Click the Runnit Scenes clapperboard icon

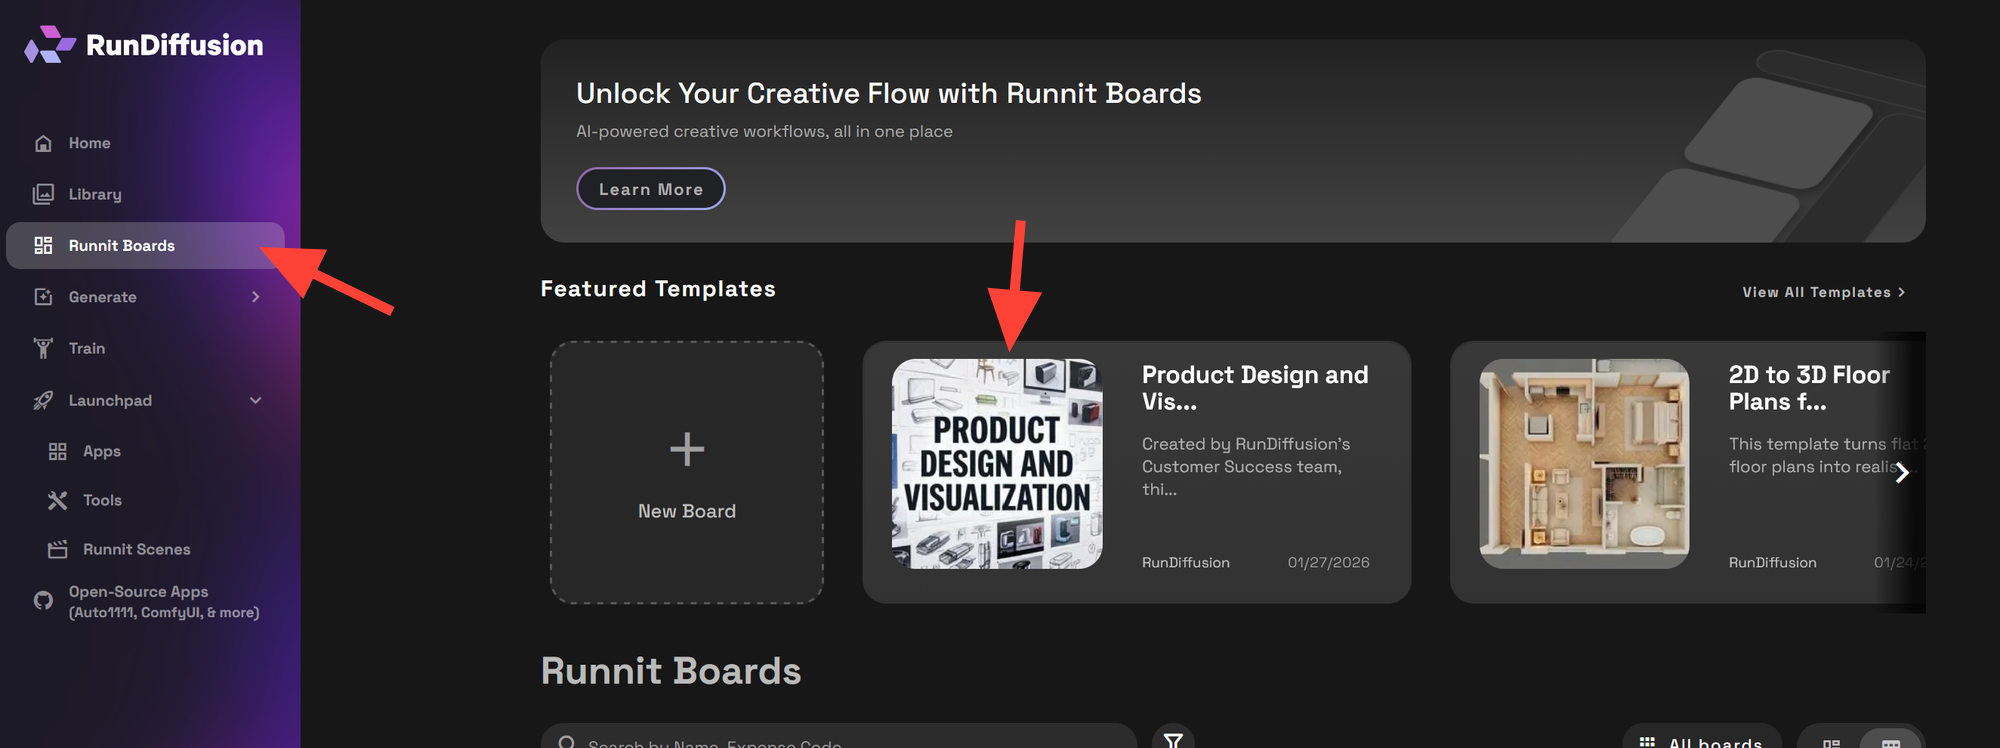pyautogui.click(x=58, y=549)
